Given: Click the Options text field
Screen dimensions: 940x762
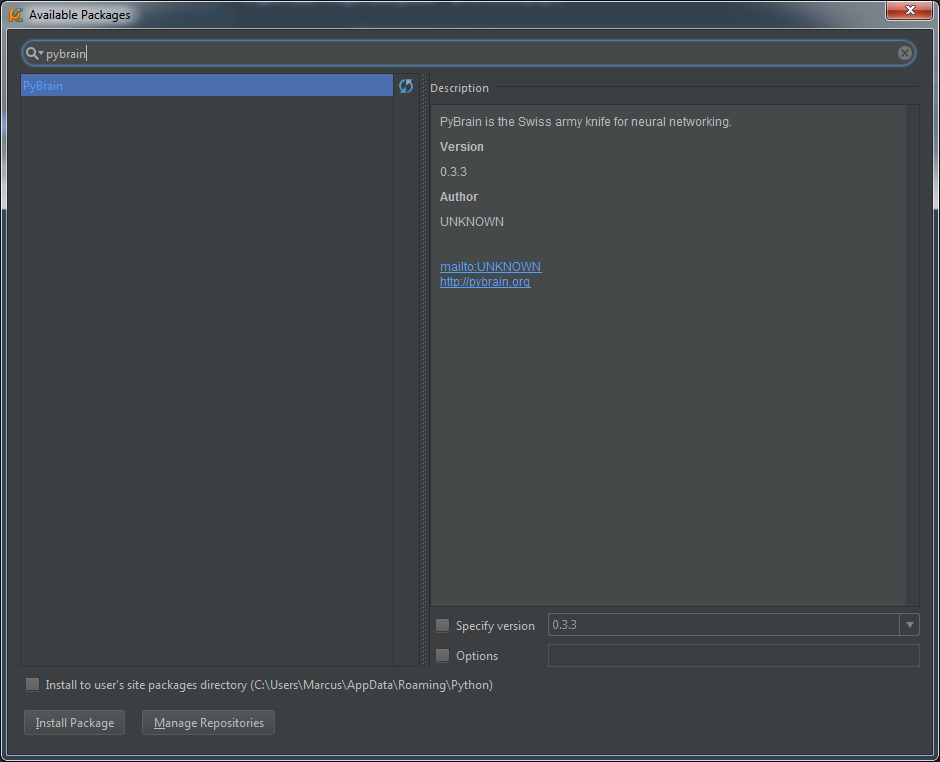Looking at the screenshot, I should (x=733, y=656).
